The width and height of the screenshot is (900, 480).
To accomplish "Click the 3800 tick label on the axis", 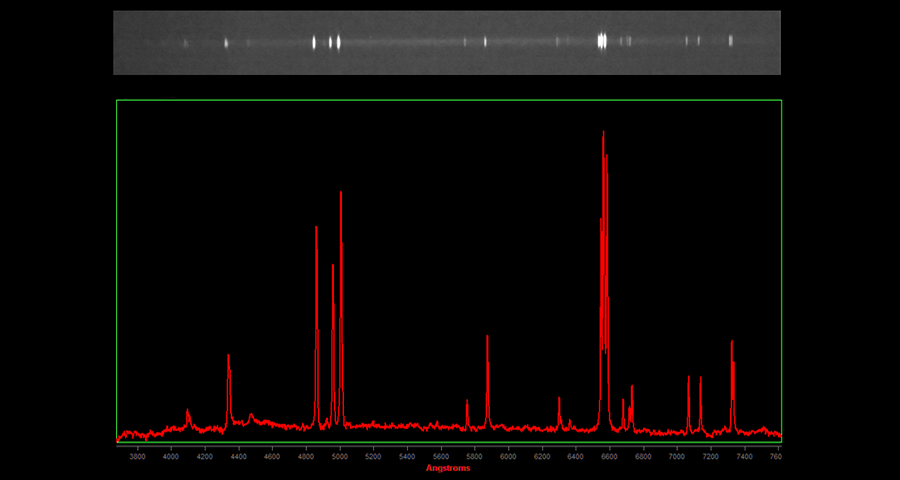I will coord(138,456).
